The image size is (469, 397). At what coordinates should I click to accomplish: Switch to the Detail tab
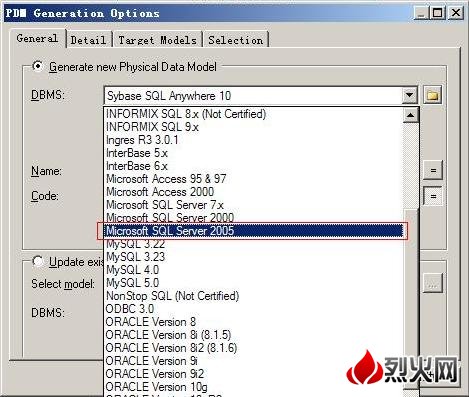click(x=88, y=40)
